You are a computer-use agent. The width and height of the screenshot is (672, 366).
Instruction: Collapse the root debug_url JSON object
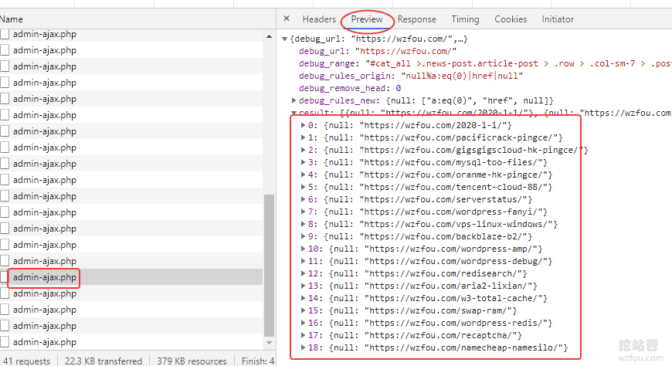point(285,39)
